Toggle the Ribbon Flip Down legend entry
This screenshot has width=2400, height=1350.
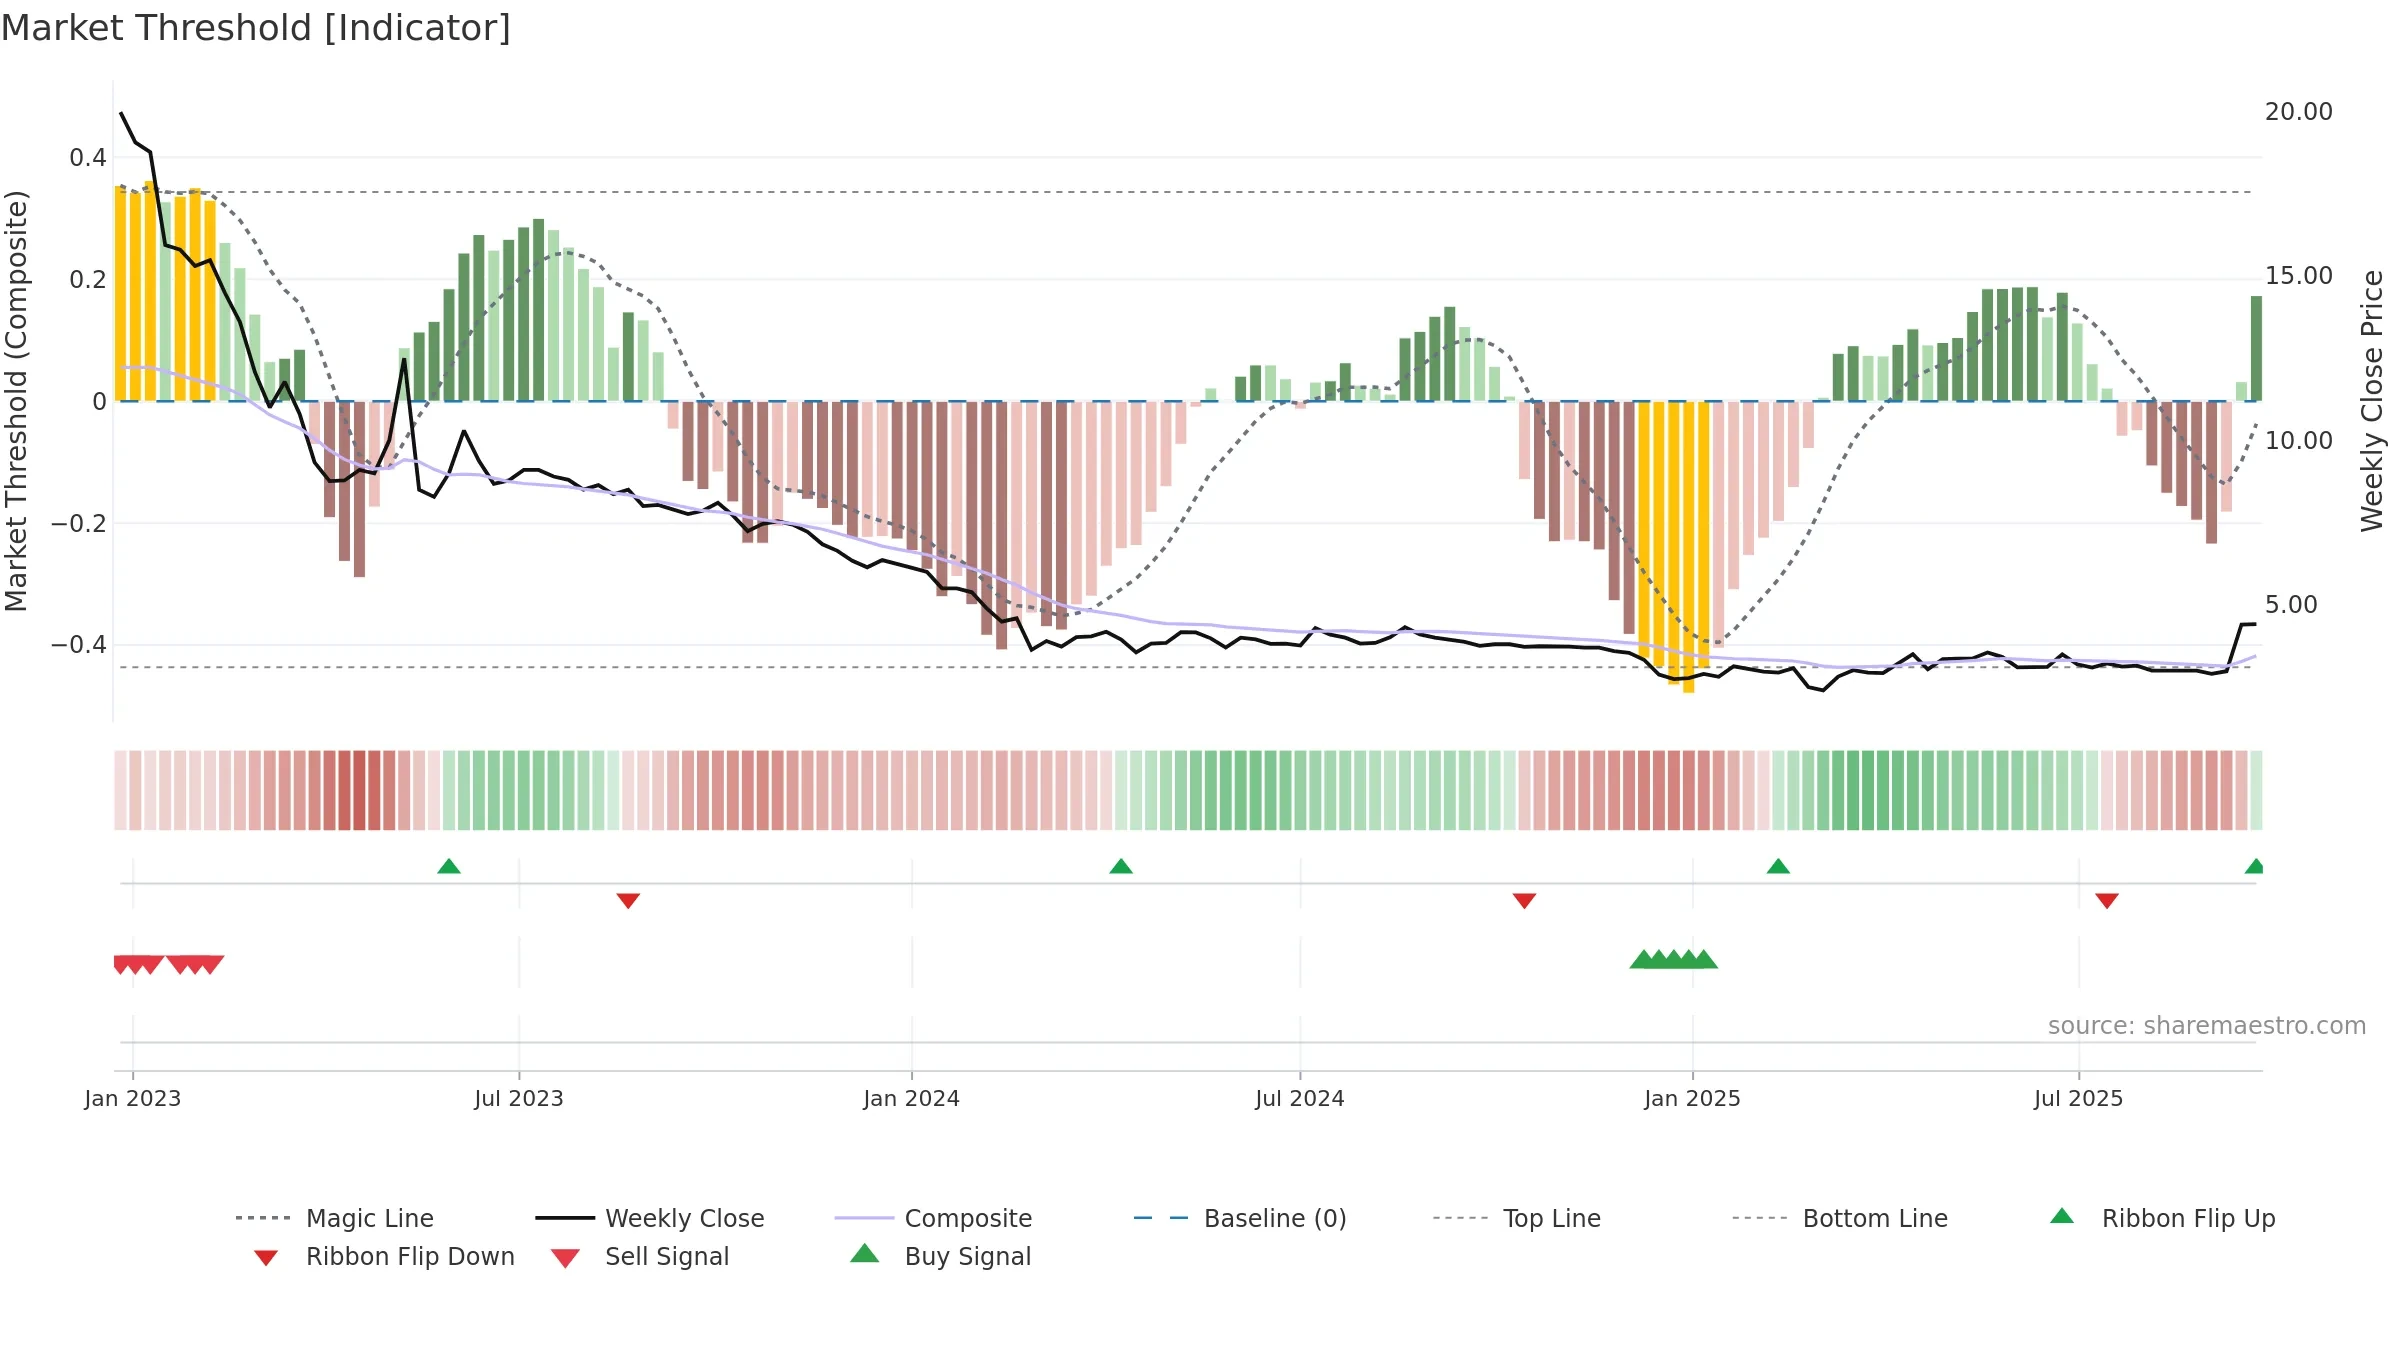[384, 1256]
